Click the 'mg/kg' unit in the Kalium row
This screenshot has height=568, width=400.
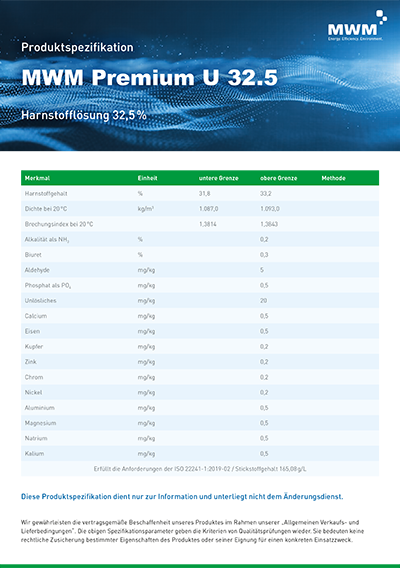coord(146,454)
